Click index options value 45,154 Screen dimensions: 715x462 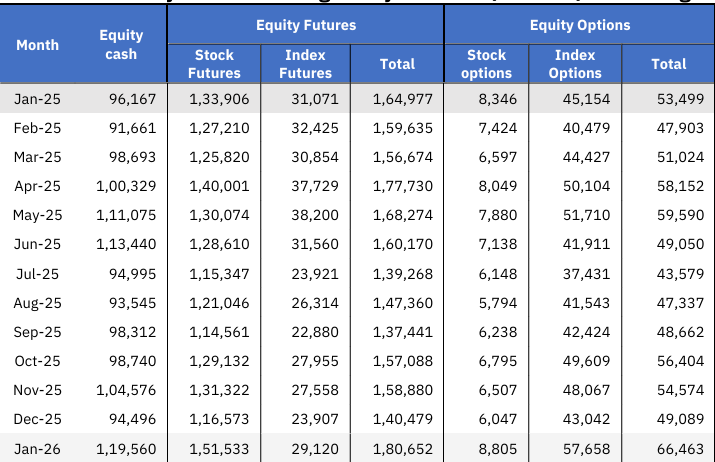coord(586,99)
